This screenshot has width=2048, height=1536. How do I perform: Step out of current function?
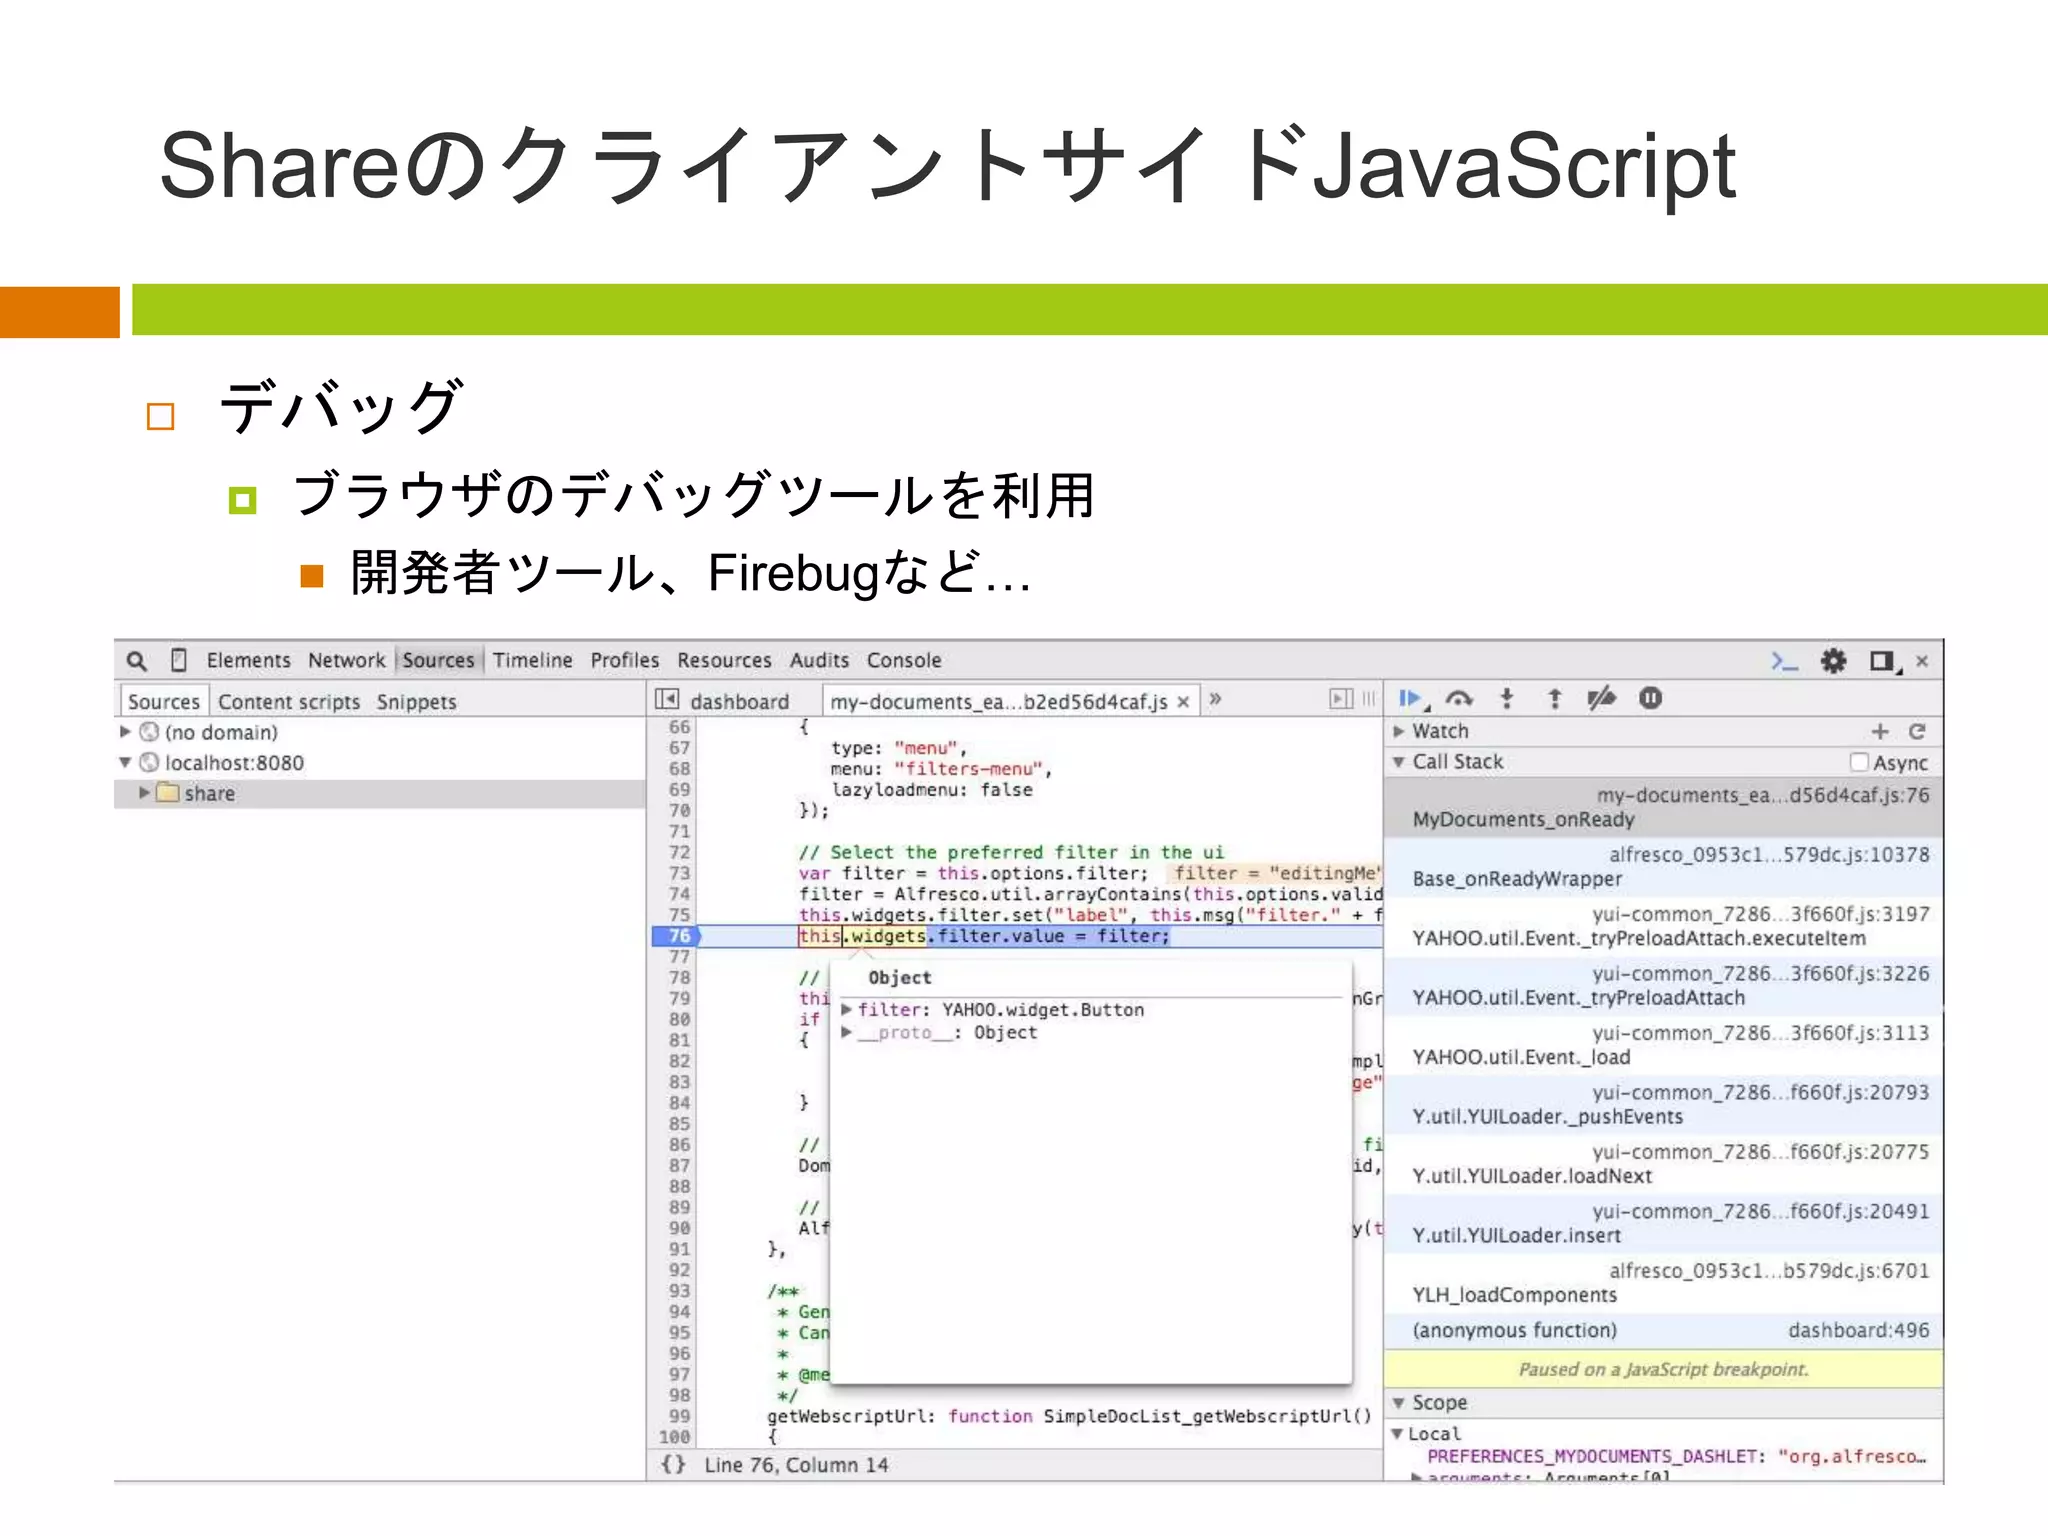point(1554,699)
